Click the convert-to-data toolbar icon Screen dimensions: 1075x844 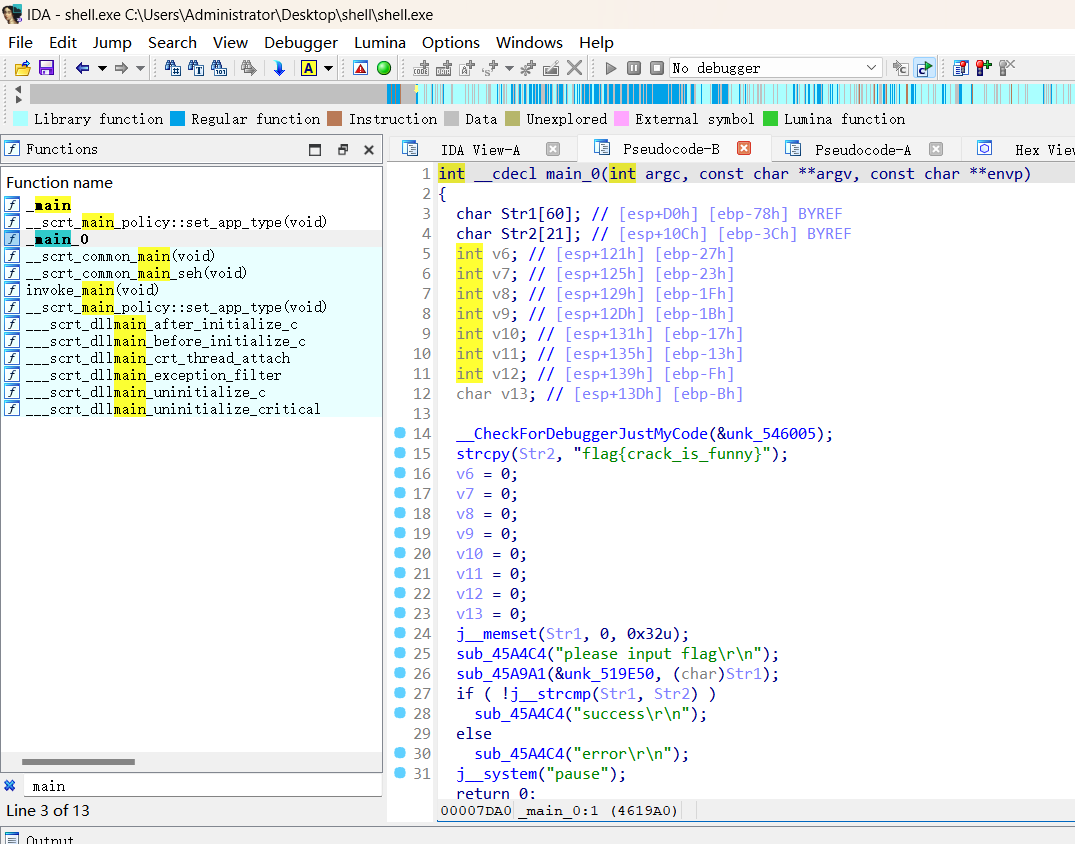click(x=444, y=68)
